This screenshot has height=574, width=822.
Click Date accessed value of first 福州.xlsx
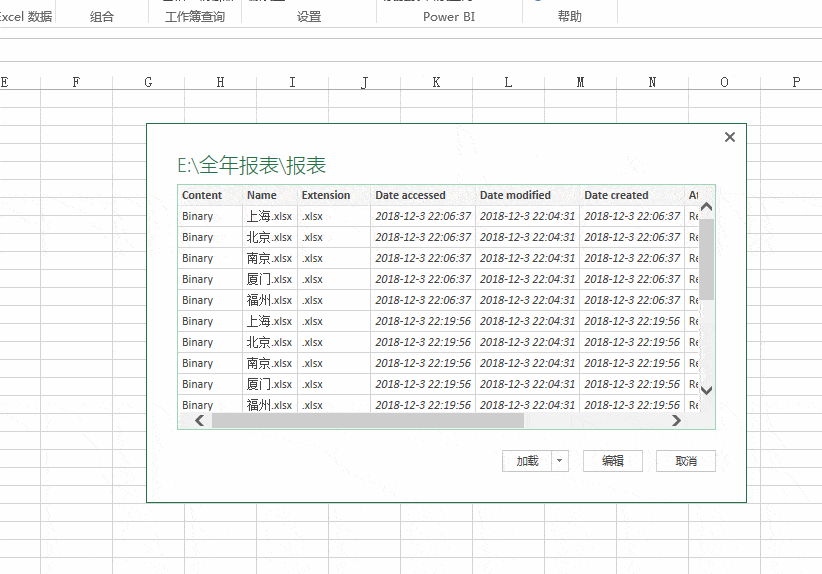click(423, 300)
